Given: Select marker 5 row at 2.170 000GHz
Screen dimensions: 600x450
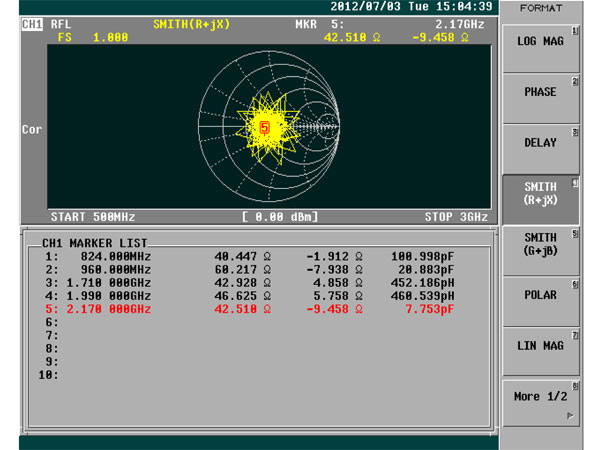Looking at the screenshot, I should [x=249, y=309].
